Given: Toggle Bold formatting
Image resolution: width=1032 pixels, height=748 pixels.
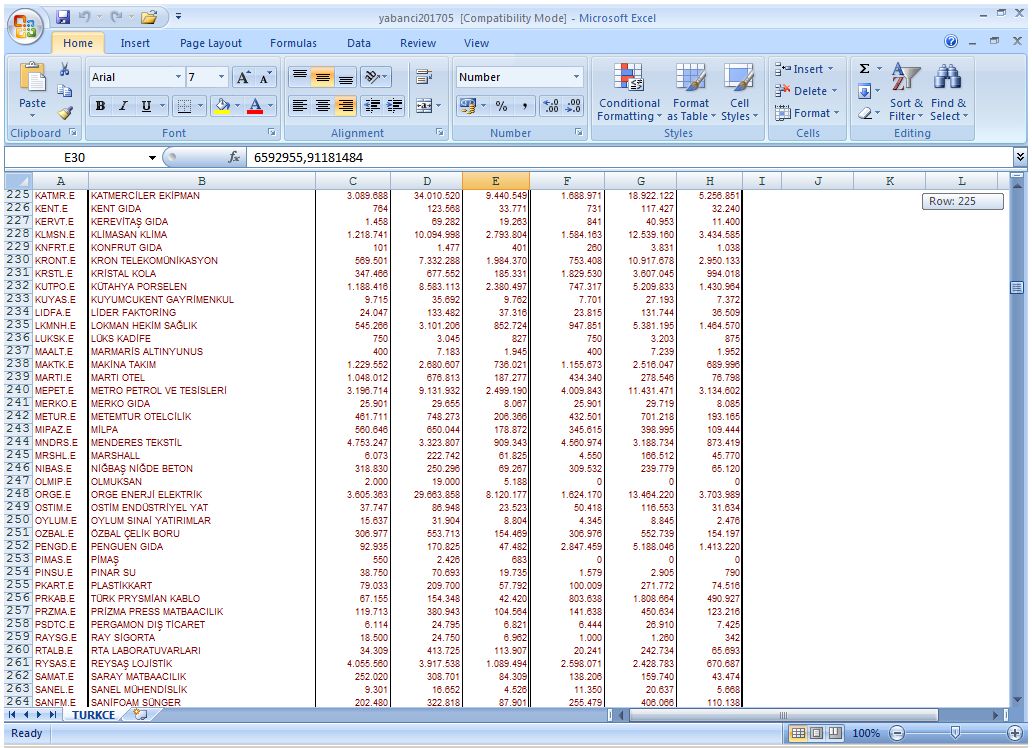Looking at the screenshot, I should coord(100,105).
